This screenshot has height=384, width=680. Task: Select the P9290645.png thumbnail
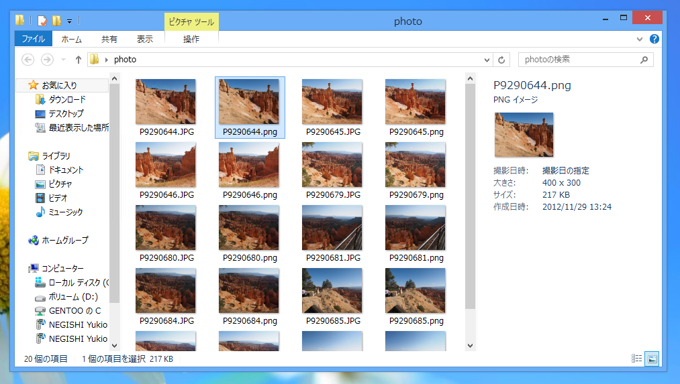[415, 102]
